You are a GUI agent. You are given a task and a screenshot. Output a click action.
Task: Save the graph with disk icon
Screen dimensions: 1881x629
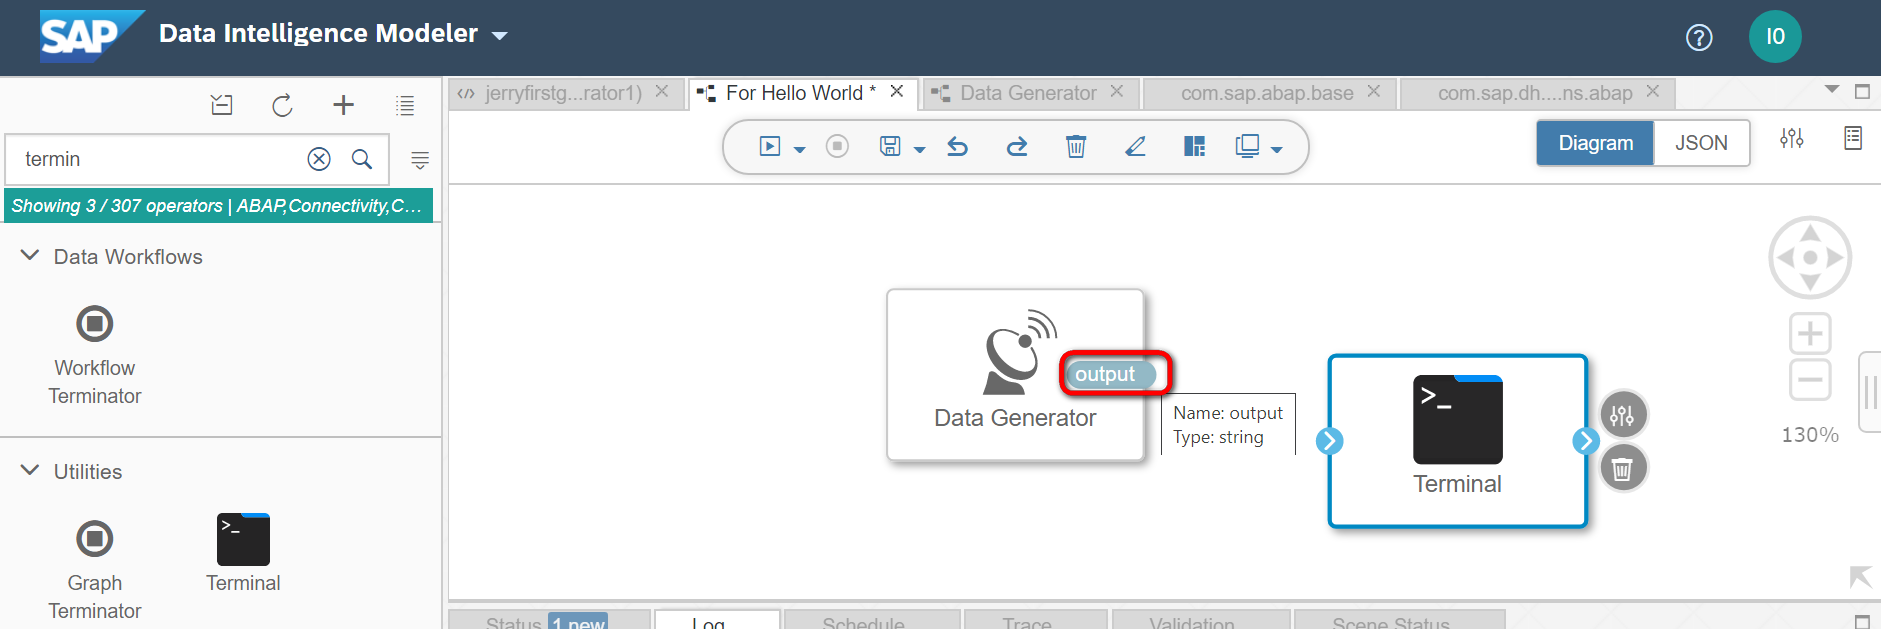click(x=890, y=147)
